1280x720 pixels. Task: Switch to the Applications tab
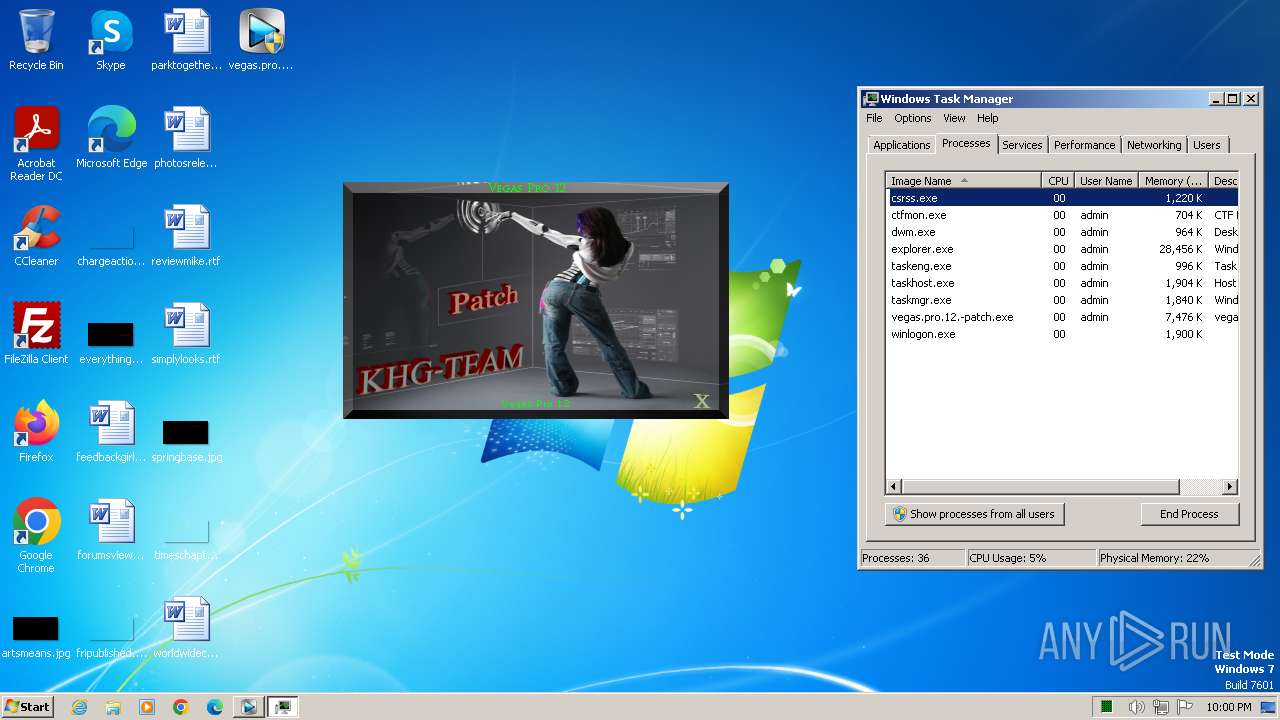coord(901,145)
